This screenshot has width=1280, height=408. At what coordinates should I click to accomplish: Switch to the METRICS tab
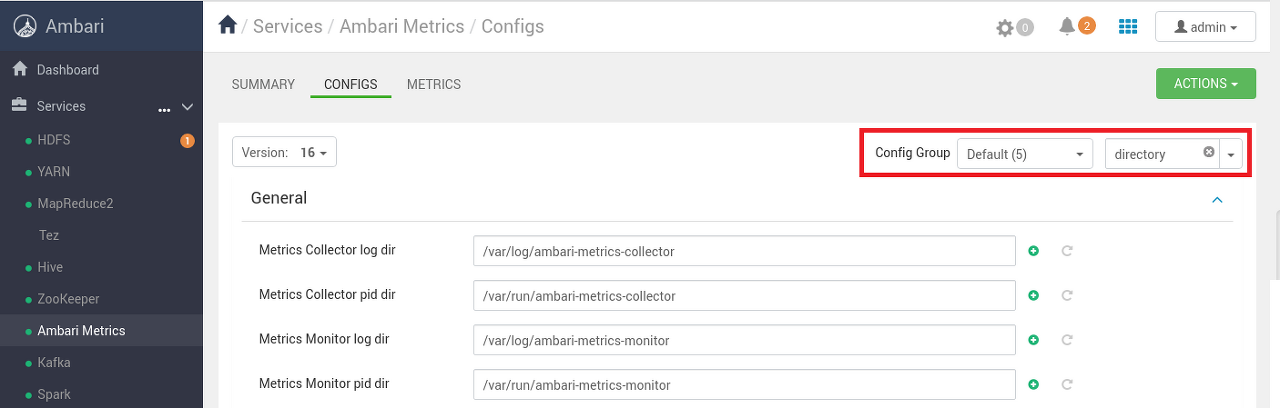pyautogui.click(x=434, y=84)
